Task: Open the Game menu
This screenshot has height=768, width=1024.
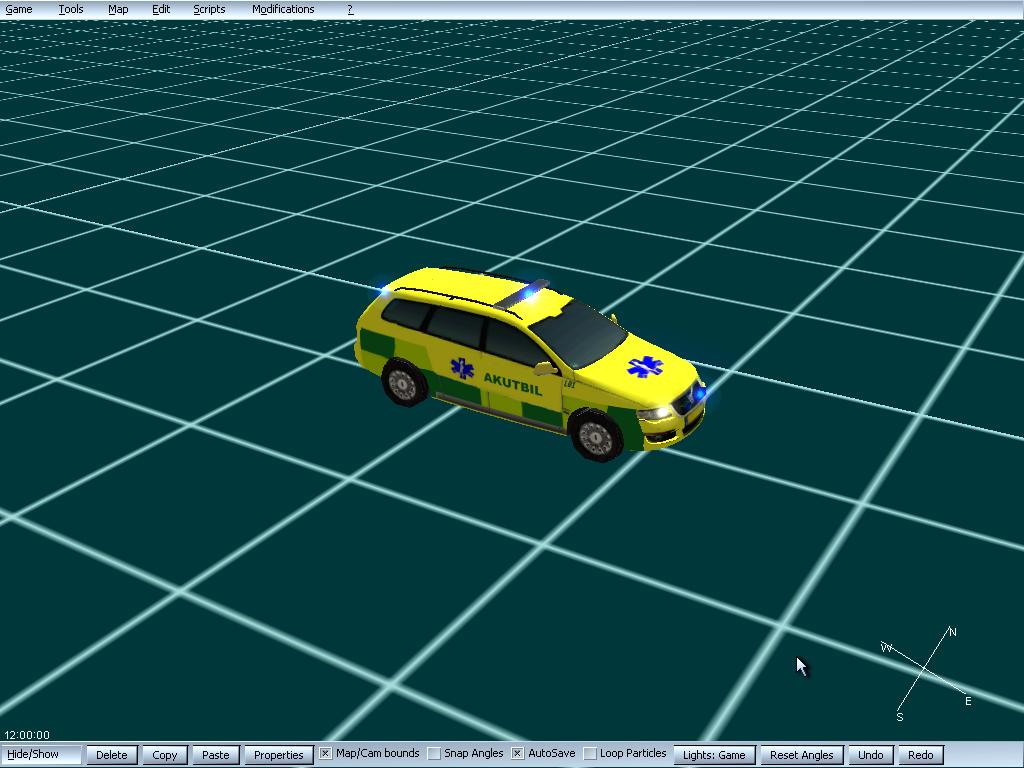Action: (19, 9)
